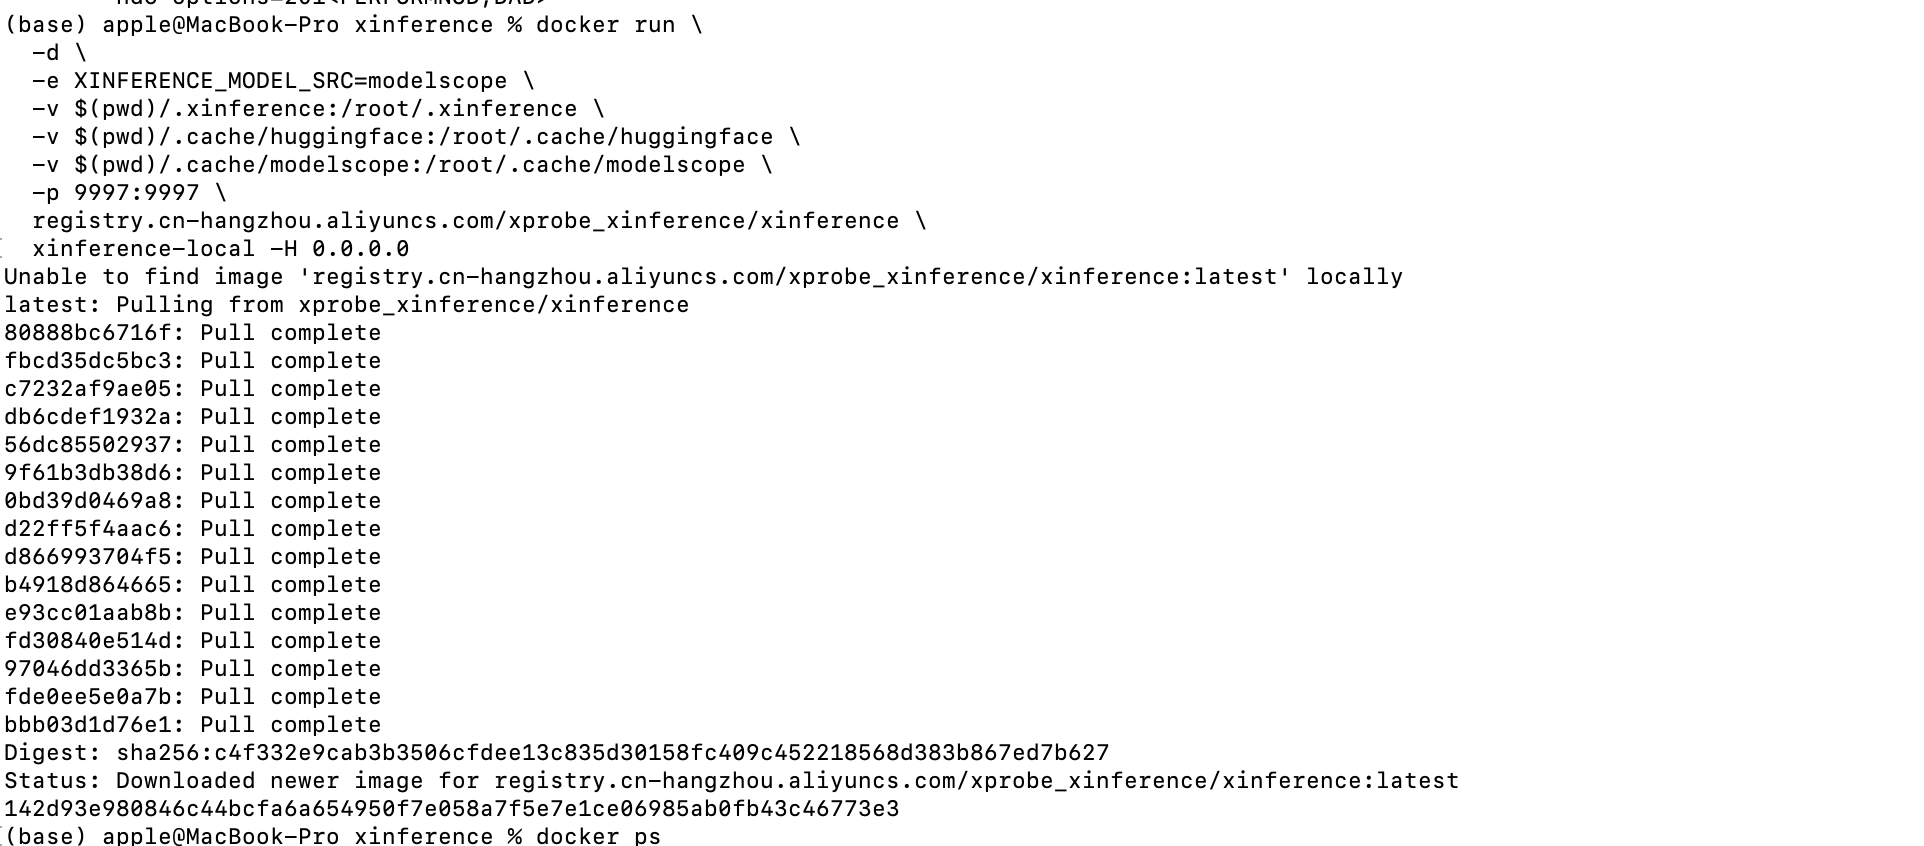Click the "docker ps" command at the bottom
Screen dimensions: 1924x846
pos(598,836)
